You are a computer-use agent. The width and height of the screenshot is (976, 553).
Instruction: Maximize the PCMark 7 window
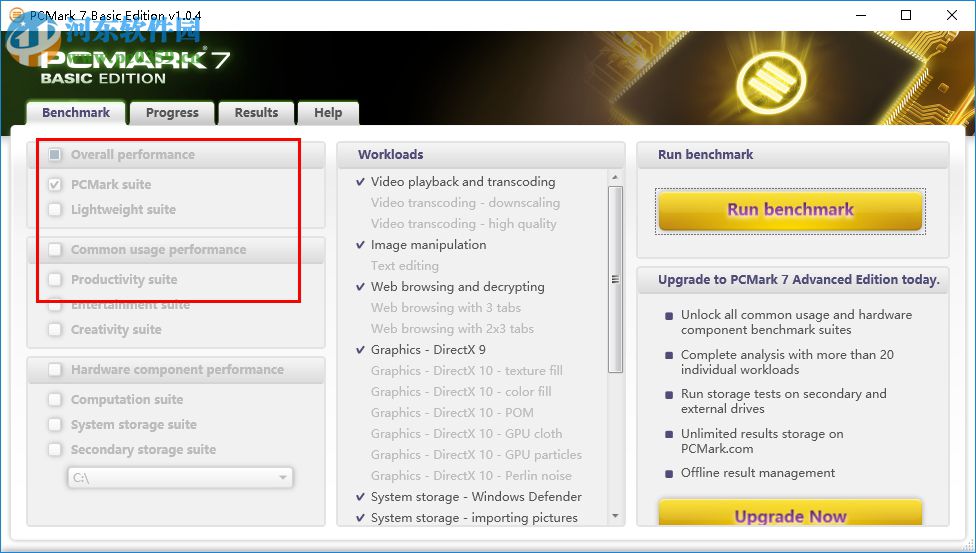[x=906, y=15]
